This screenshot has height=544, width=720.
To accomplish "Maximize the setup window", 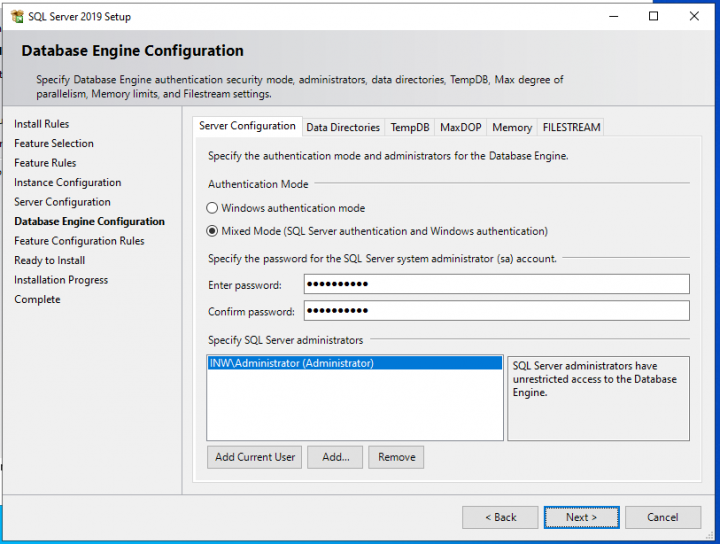I will (x=653, y=17).
